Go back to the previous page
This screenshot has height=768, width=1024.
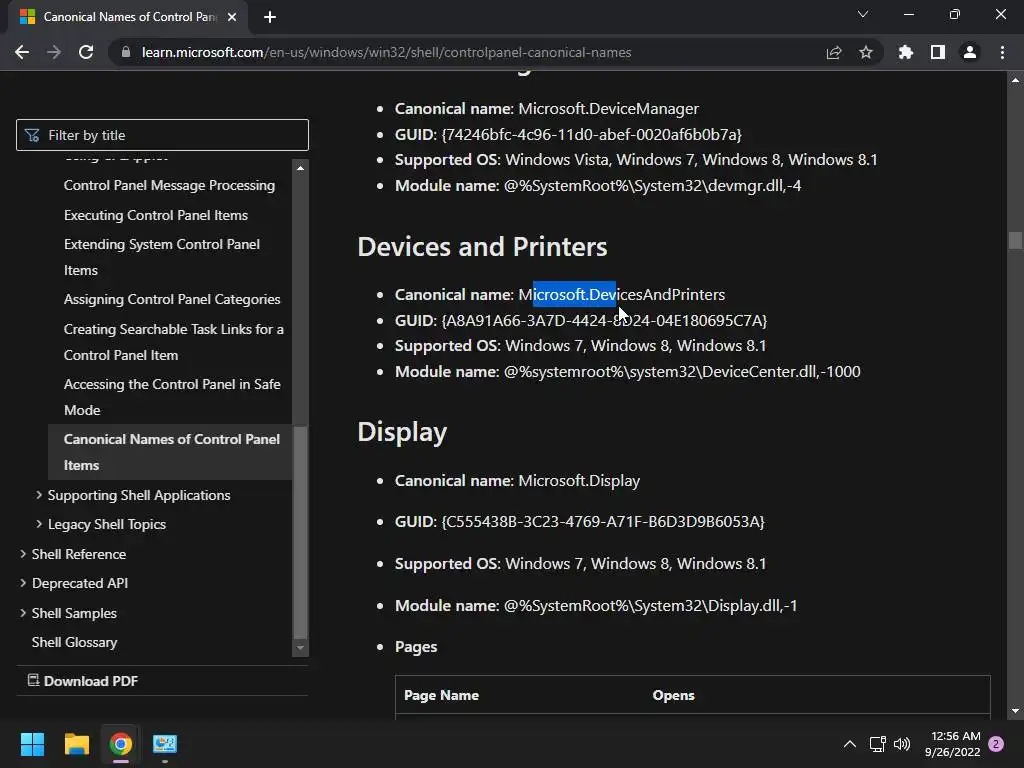pos(22,52)
